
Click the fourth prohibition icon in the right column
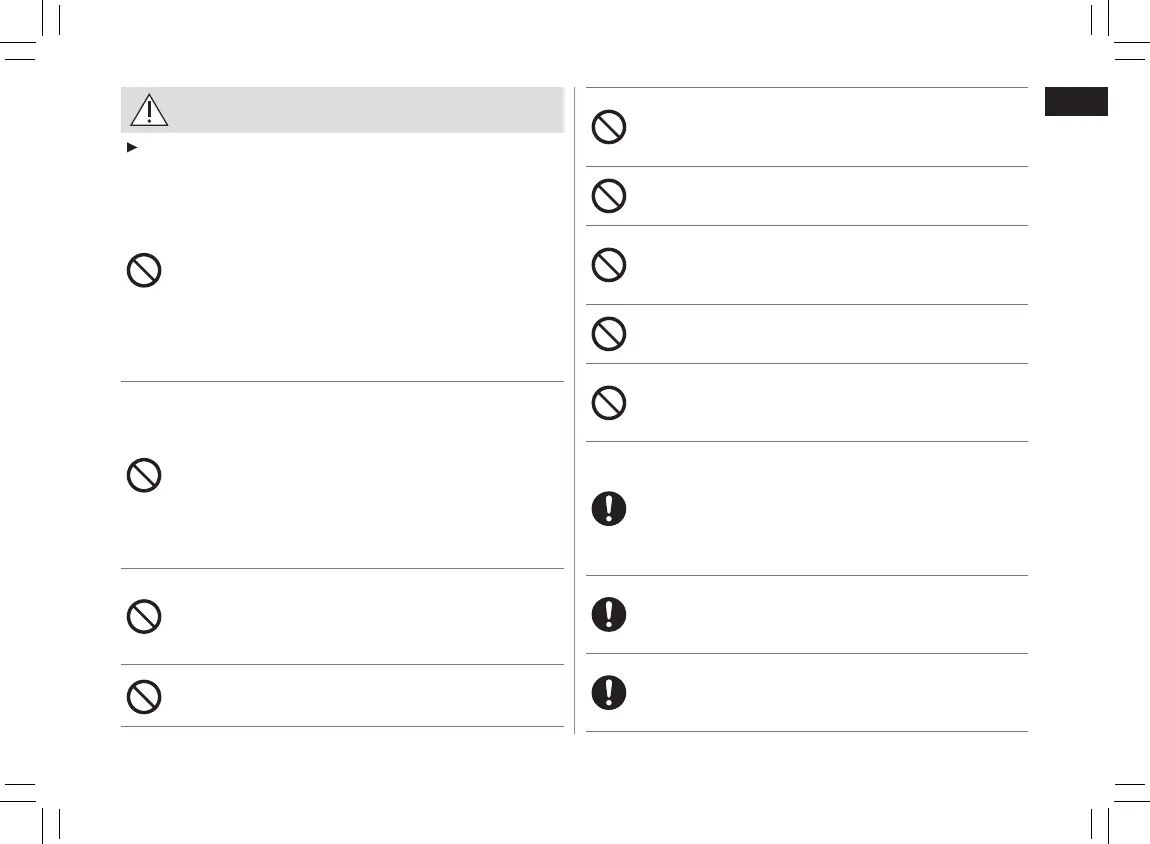click(x=609, y=334)
